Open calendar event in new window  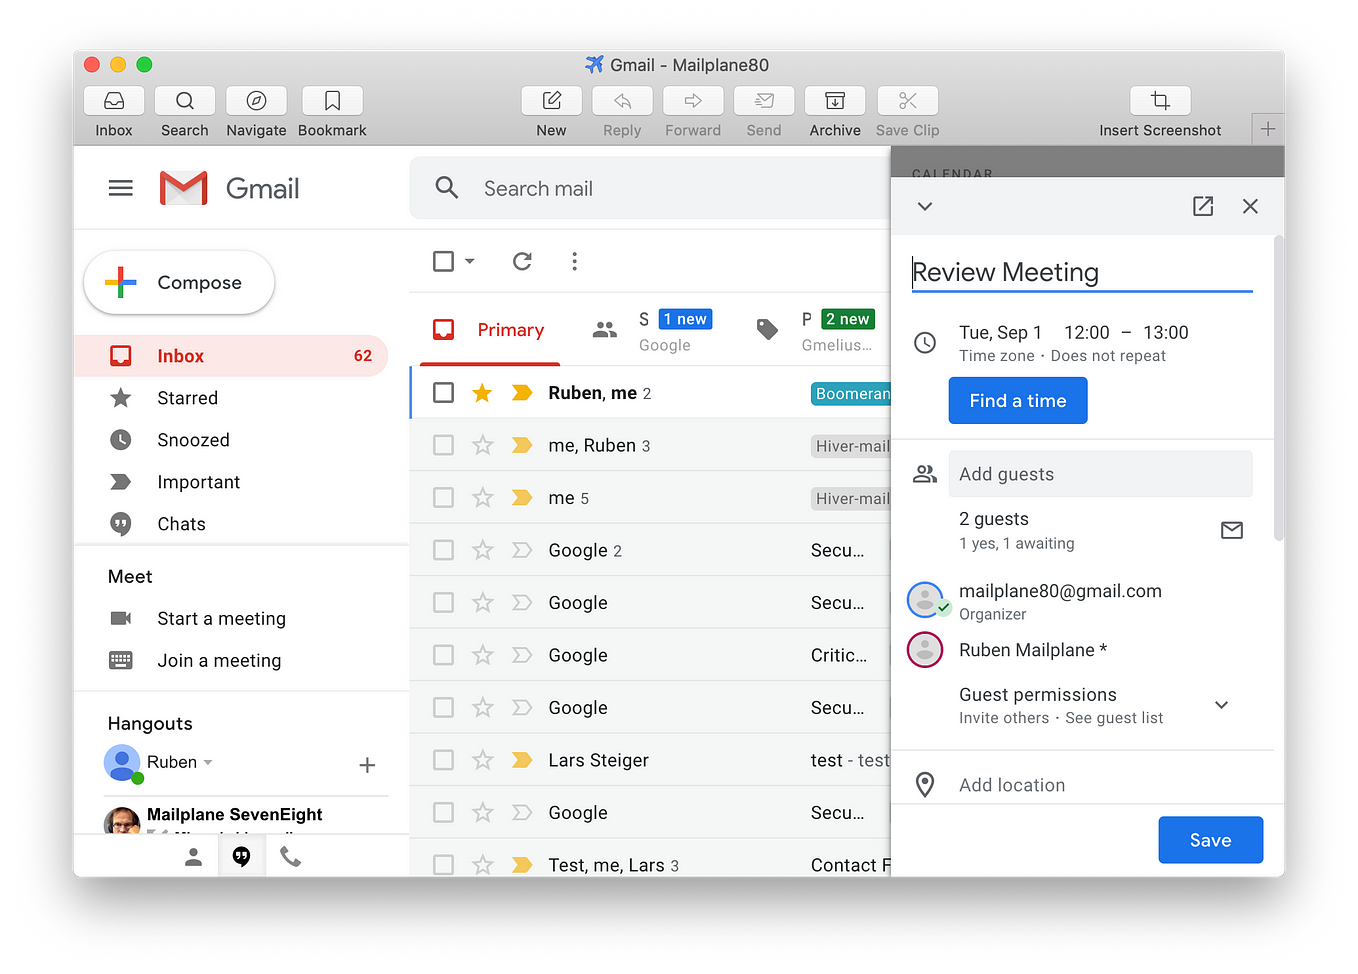(1203, 206)
